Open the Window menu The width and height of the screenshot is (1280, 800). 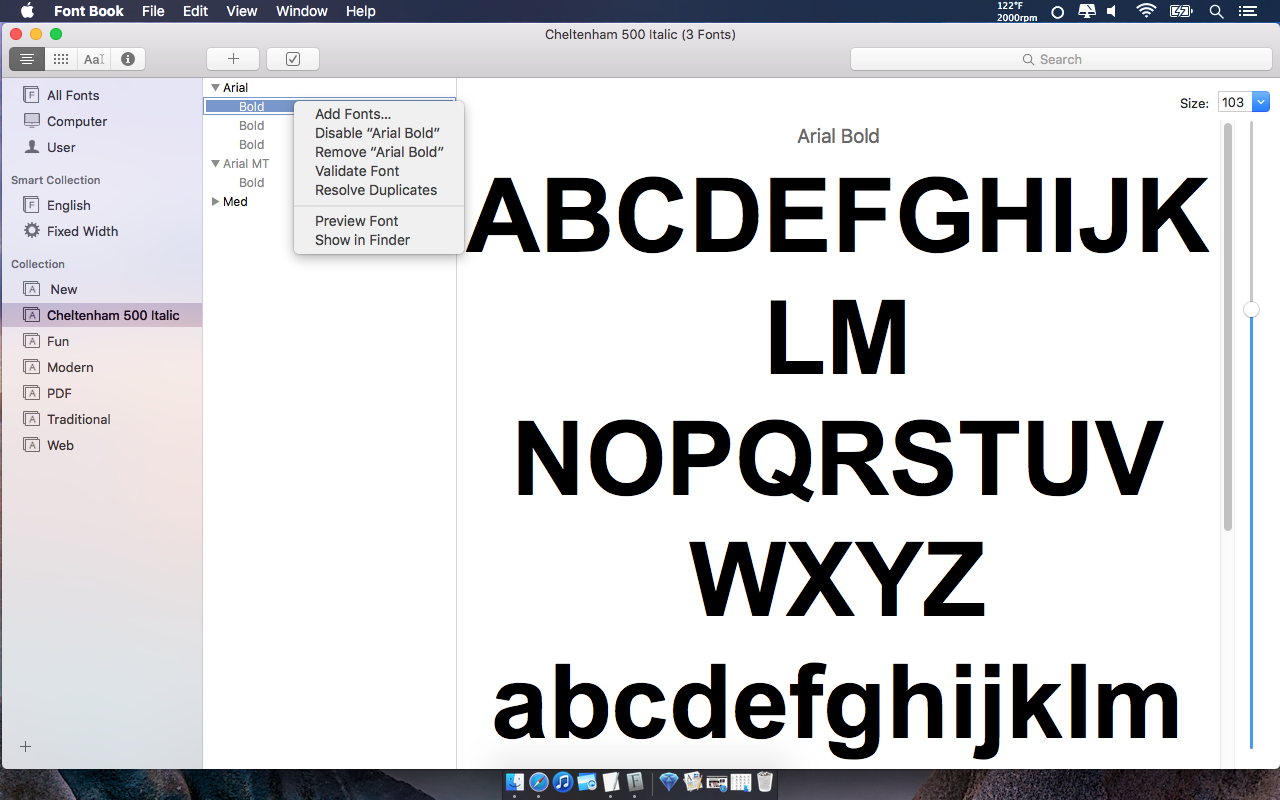[302, 11]
